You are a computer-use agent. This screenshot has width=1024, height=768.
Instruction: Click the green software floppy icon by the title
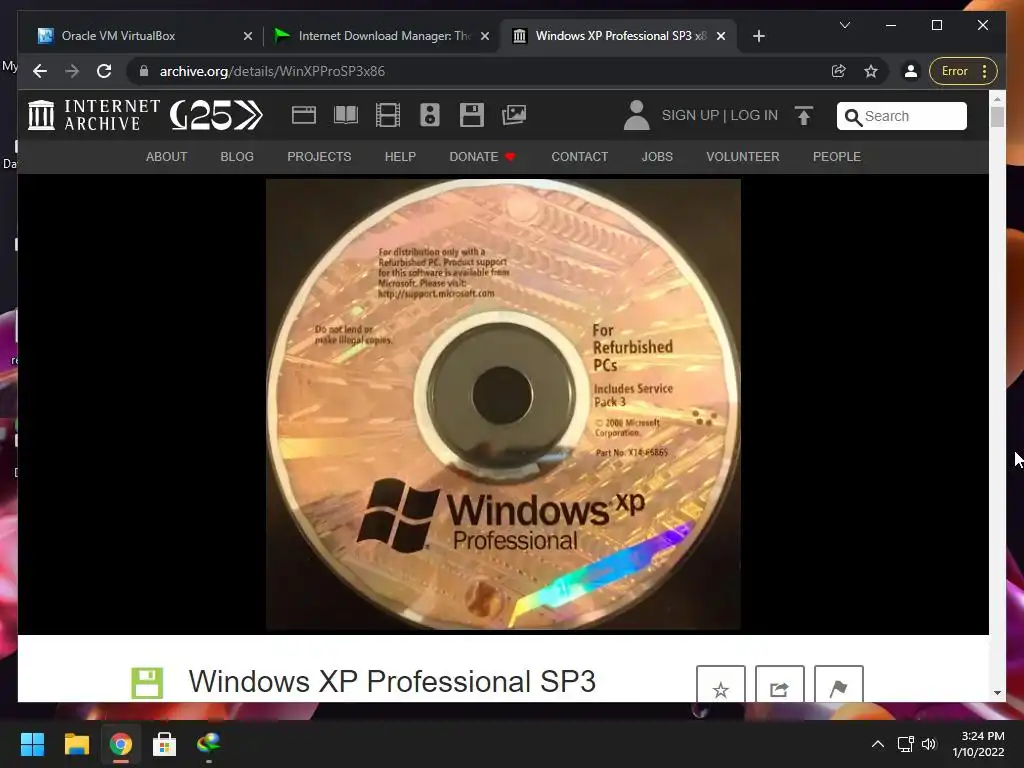tap(147, 683)
